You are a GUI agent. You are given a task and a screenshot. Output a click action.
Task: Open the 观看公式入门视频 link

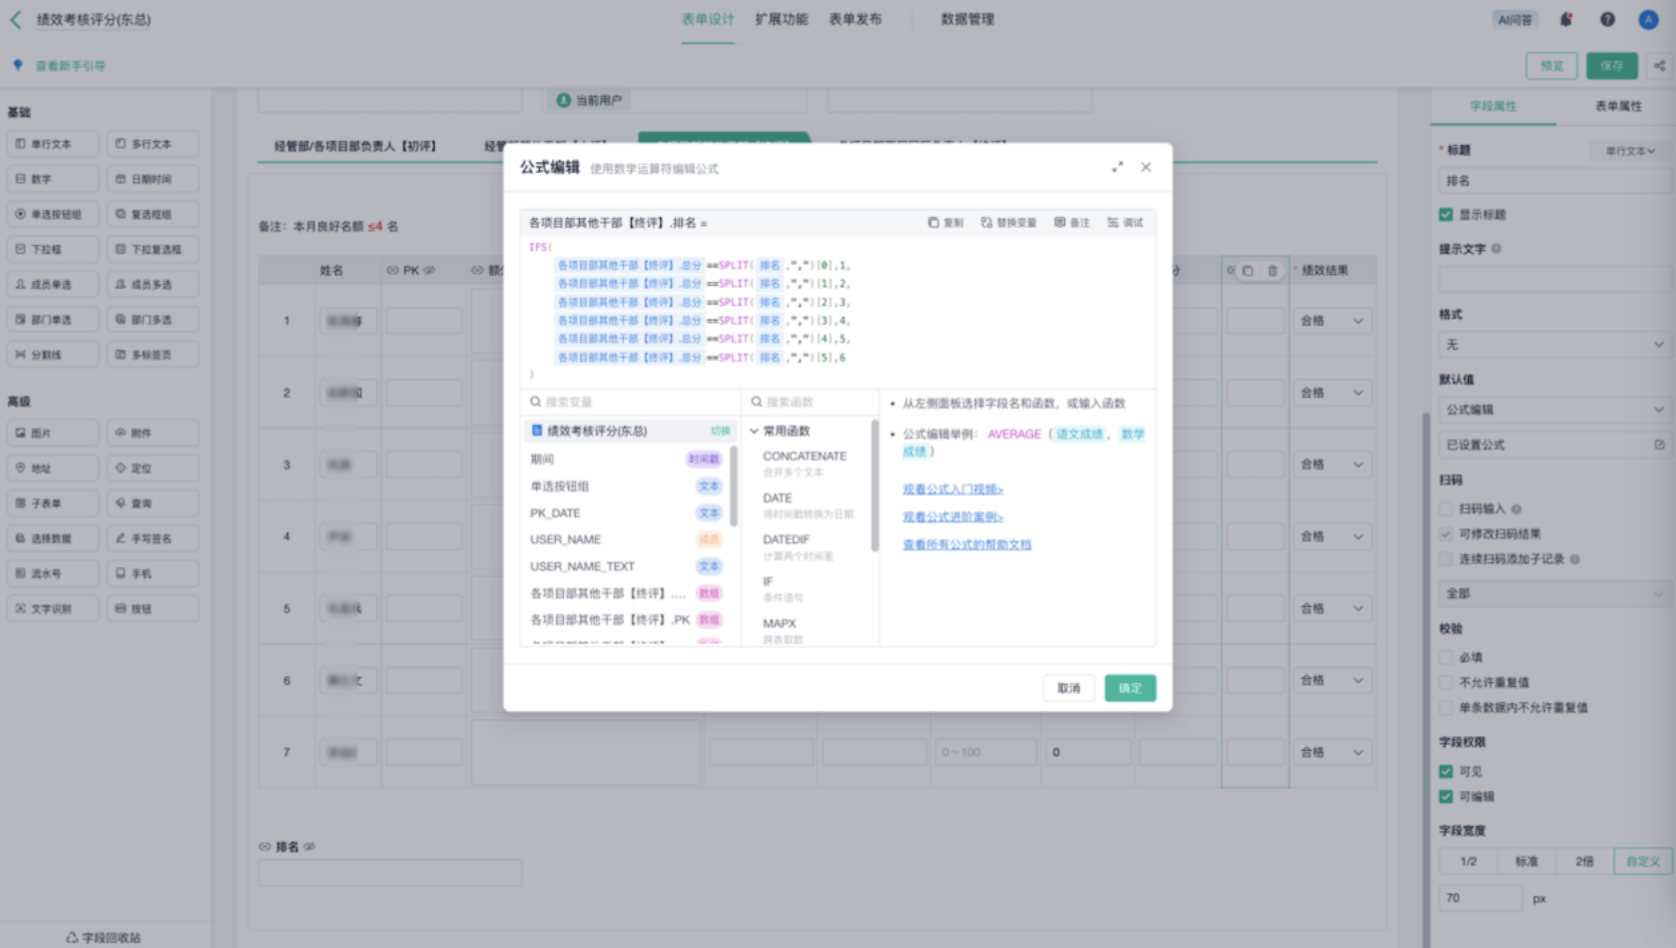[x=953, y=489]
